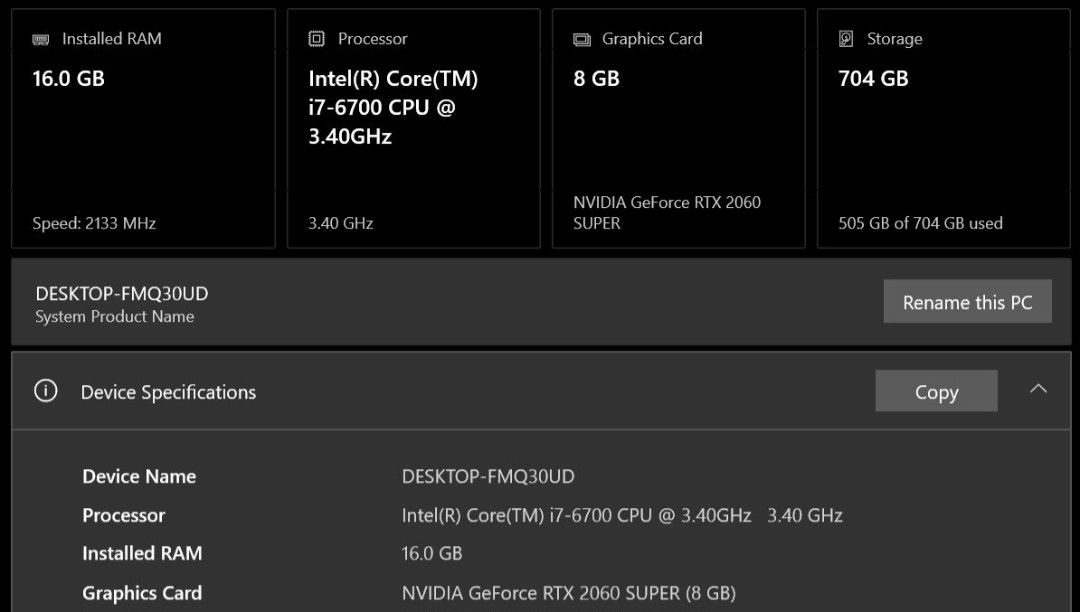This screenshot has height=612, width=1080.
Task: Click the Storage drive icon
Action: 846,37
